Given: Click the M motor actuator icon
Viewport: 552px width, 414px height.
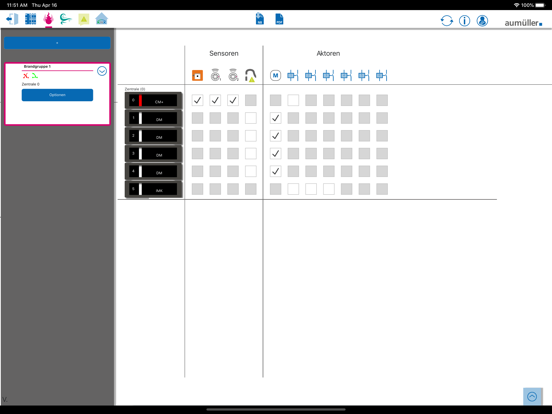Looking at the screenshot, I should [276, 75].
